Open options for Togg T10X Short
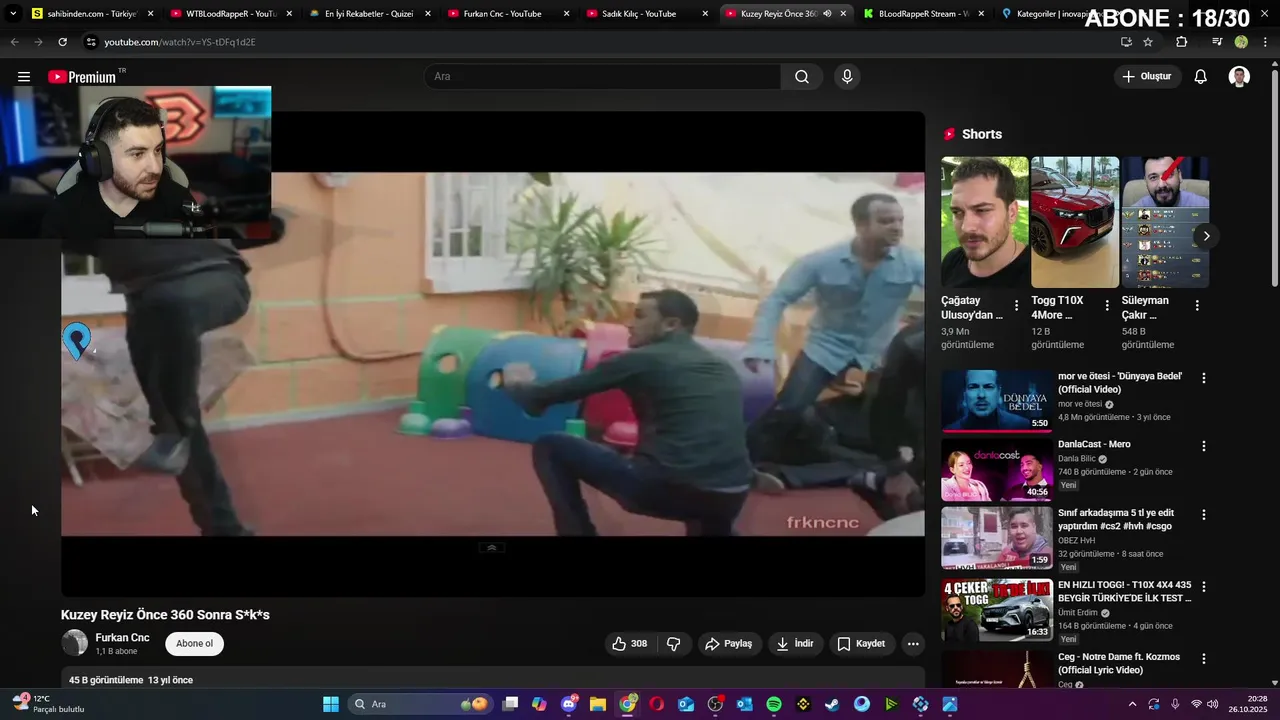The width and height of the screenshot is (1280, 720). point(1107,305)
